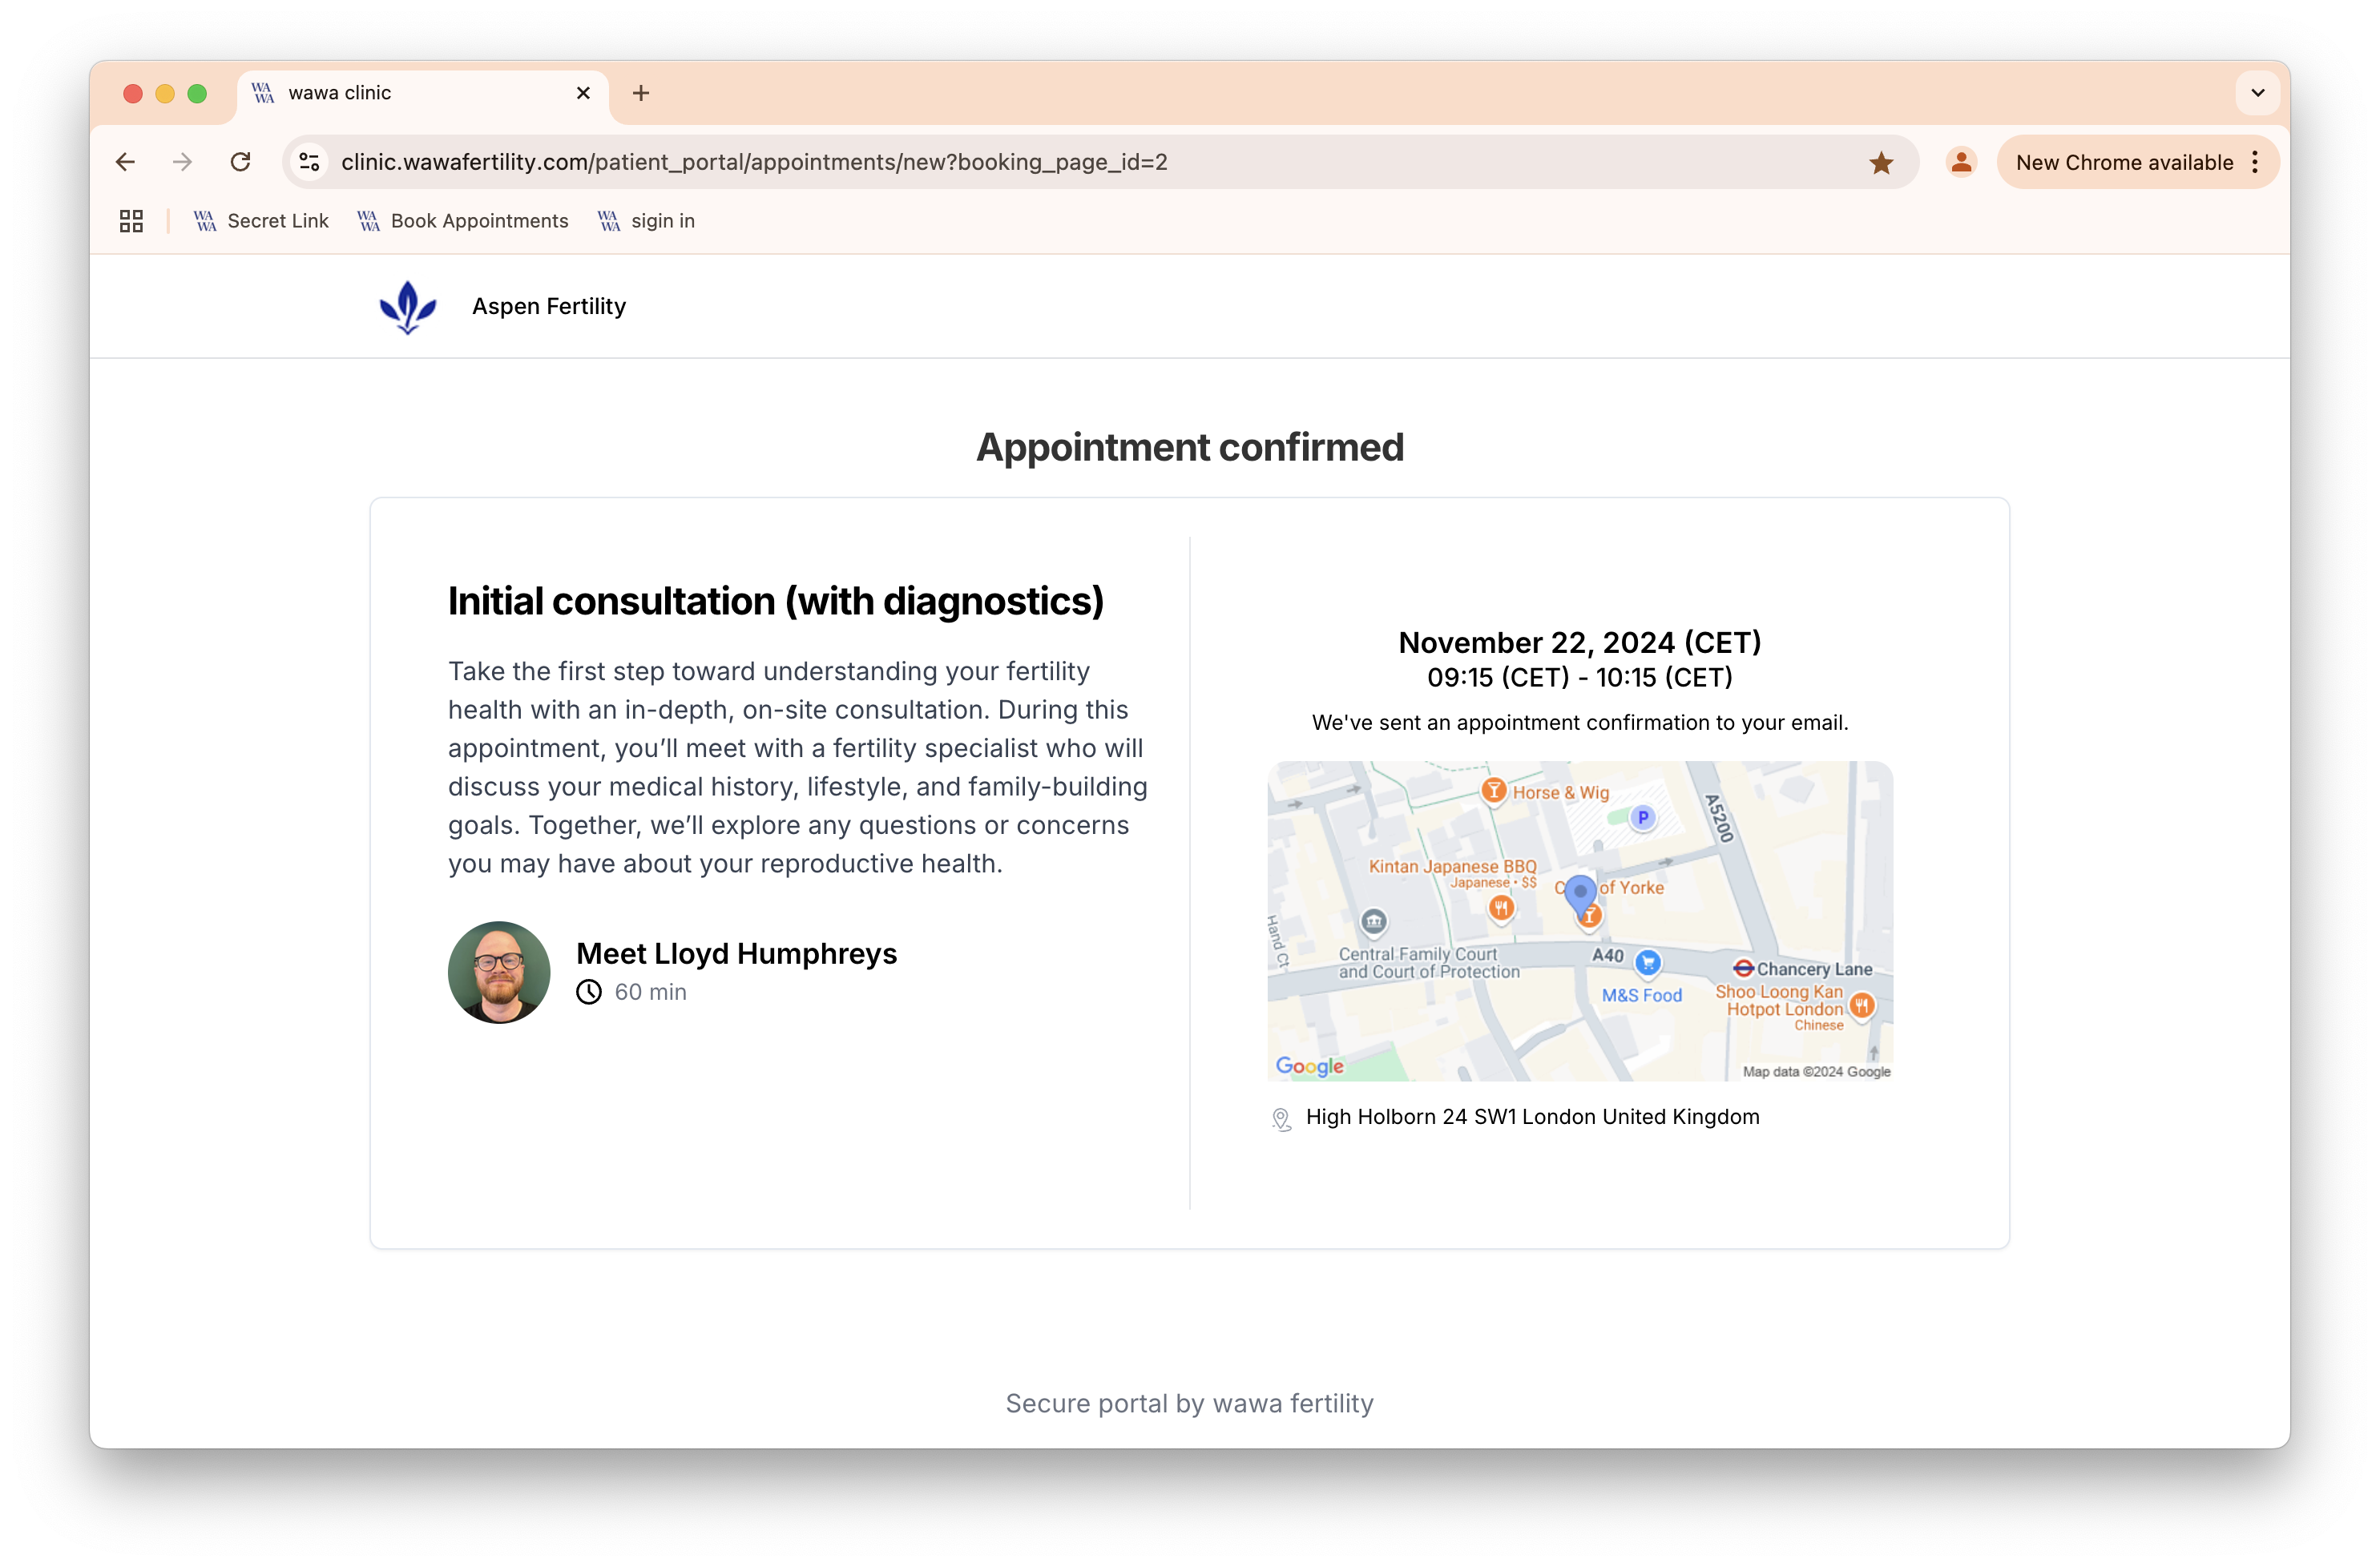Click the browser grid/apps icon
This screenshot has width=2380, height=1567.
click(x=131, y=220)
